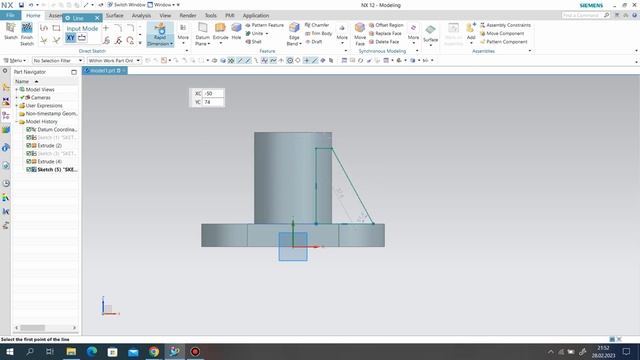Select Non-timestamp Geometry folder
Image resolution: width=640 pixels, height=360 pixels.
point(48,113)
